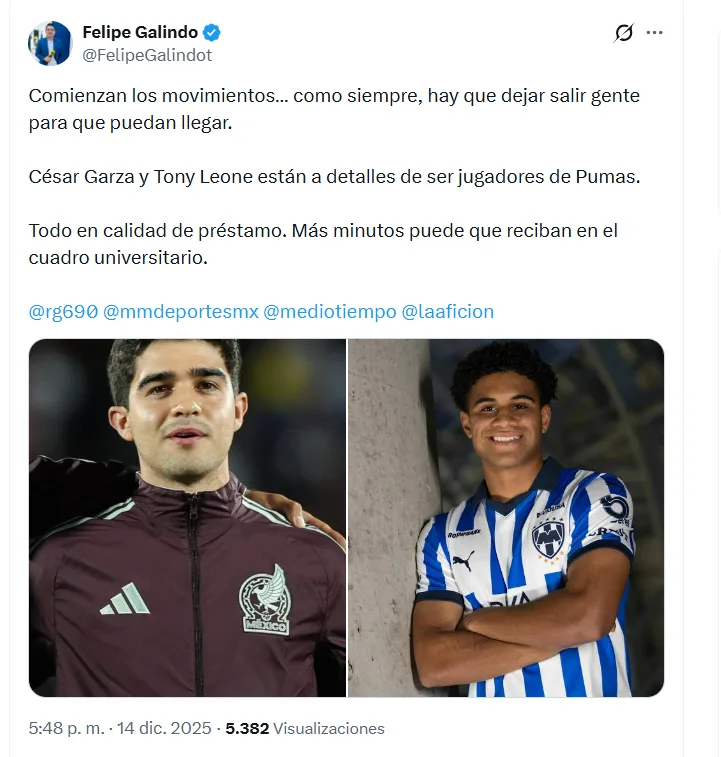The height and width of the screenshot is (757, 721).
Task: Click the blue verified badge beside Felipe Galindo
Action: pos(212,32)
